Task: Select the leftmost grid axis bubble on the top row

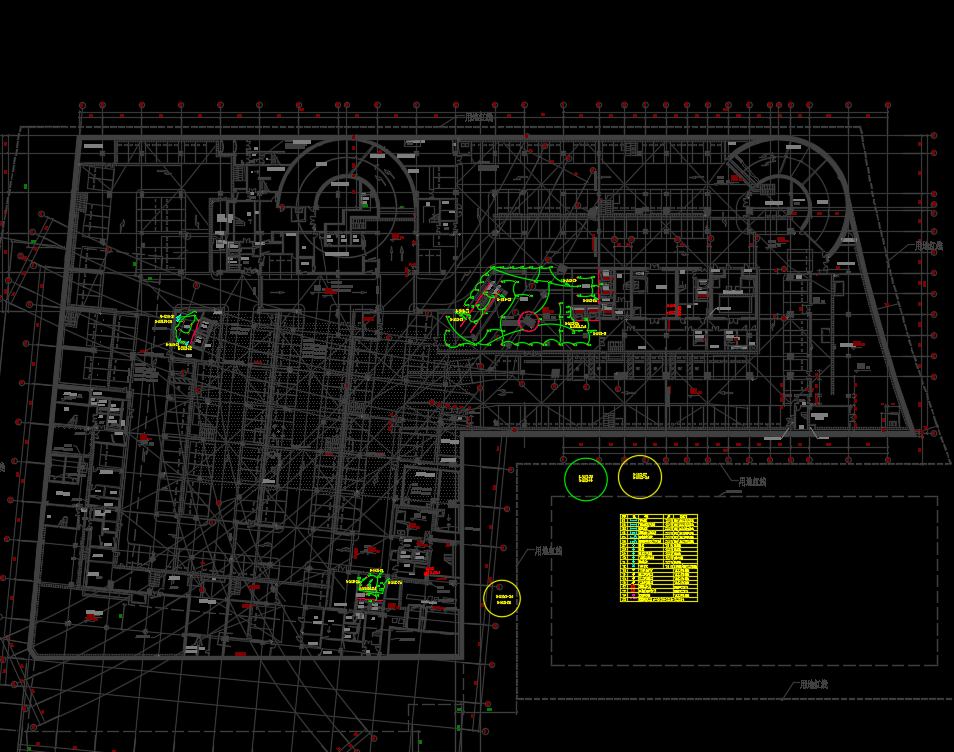Action: pyautogui.click(x=82, y=105)
